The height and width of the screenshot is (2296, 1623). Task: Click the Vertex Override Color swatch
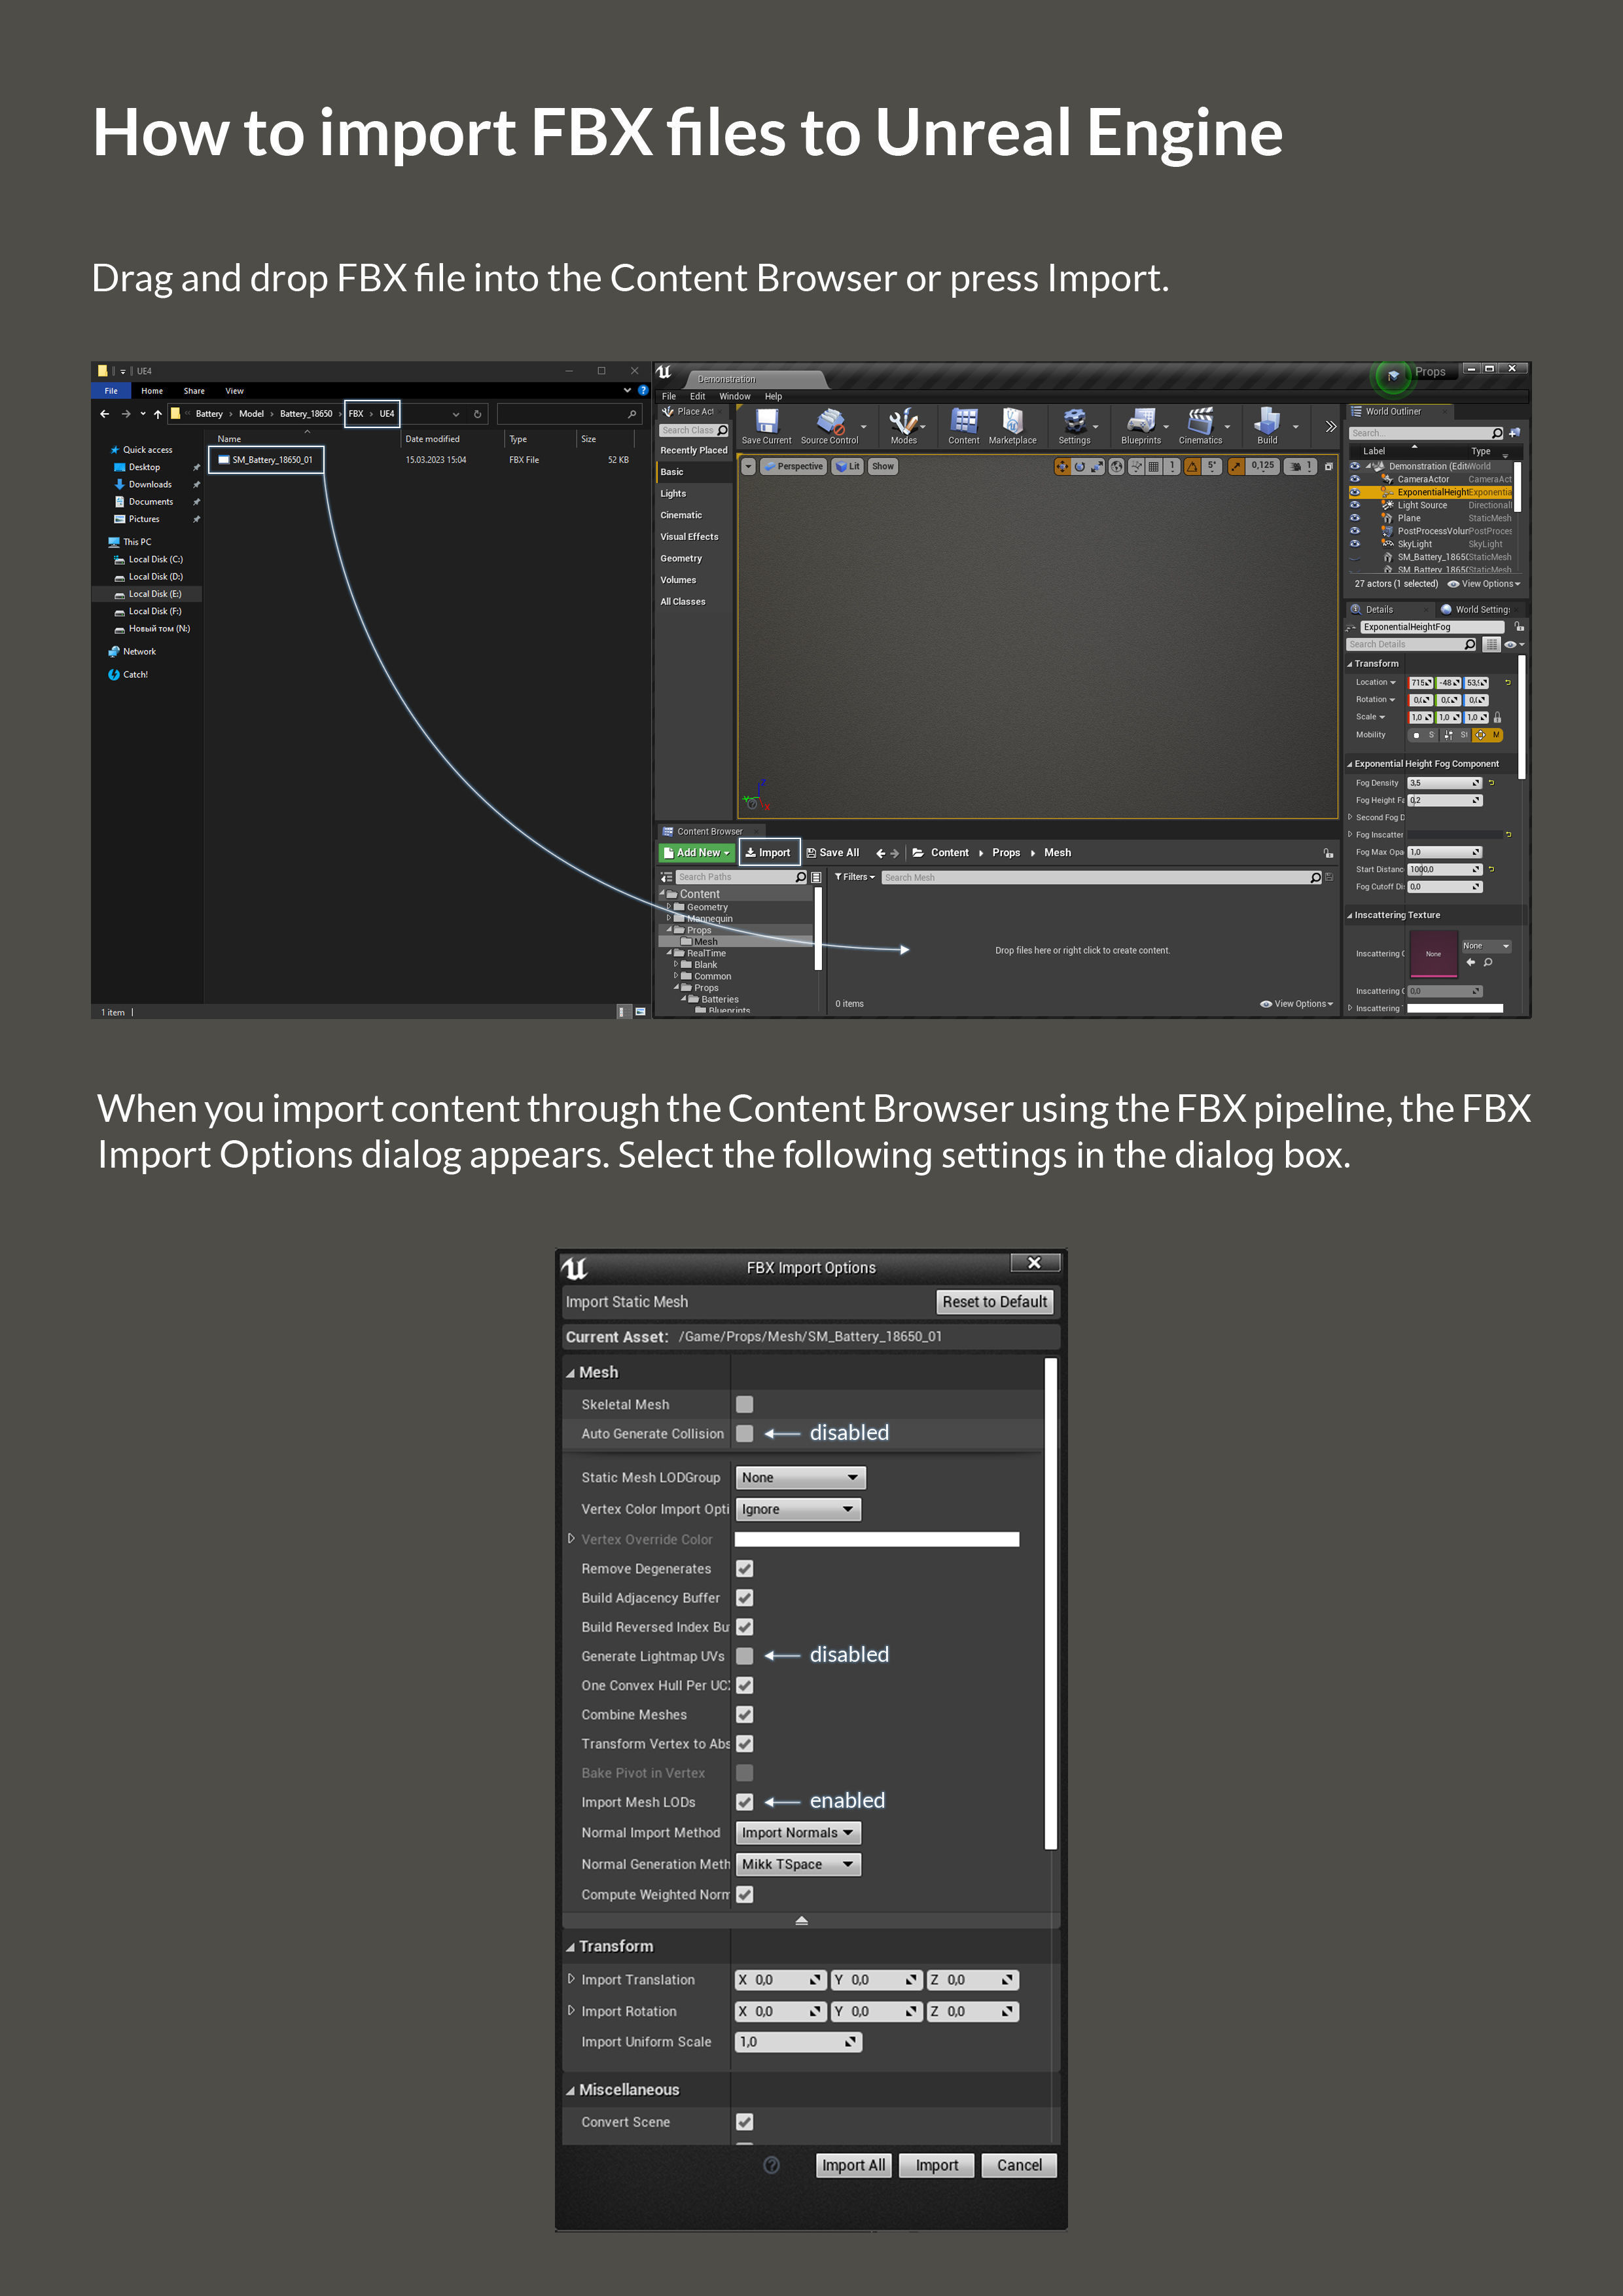[876, 1539]
